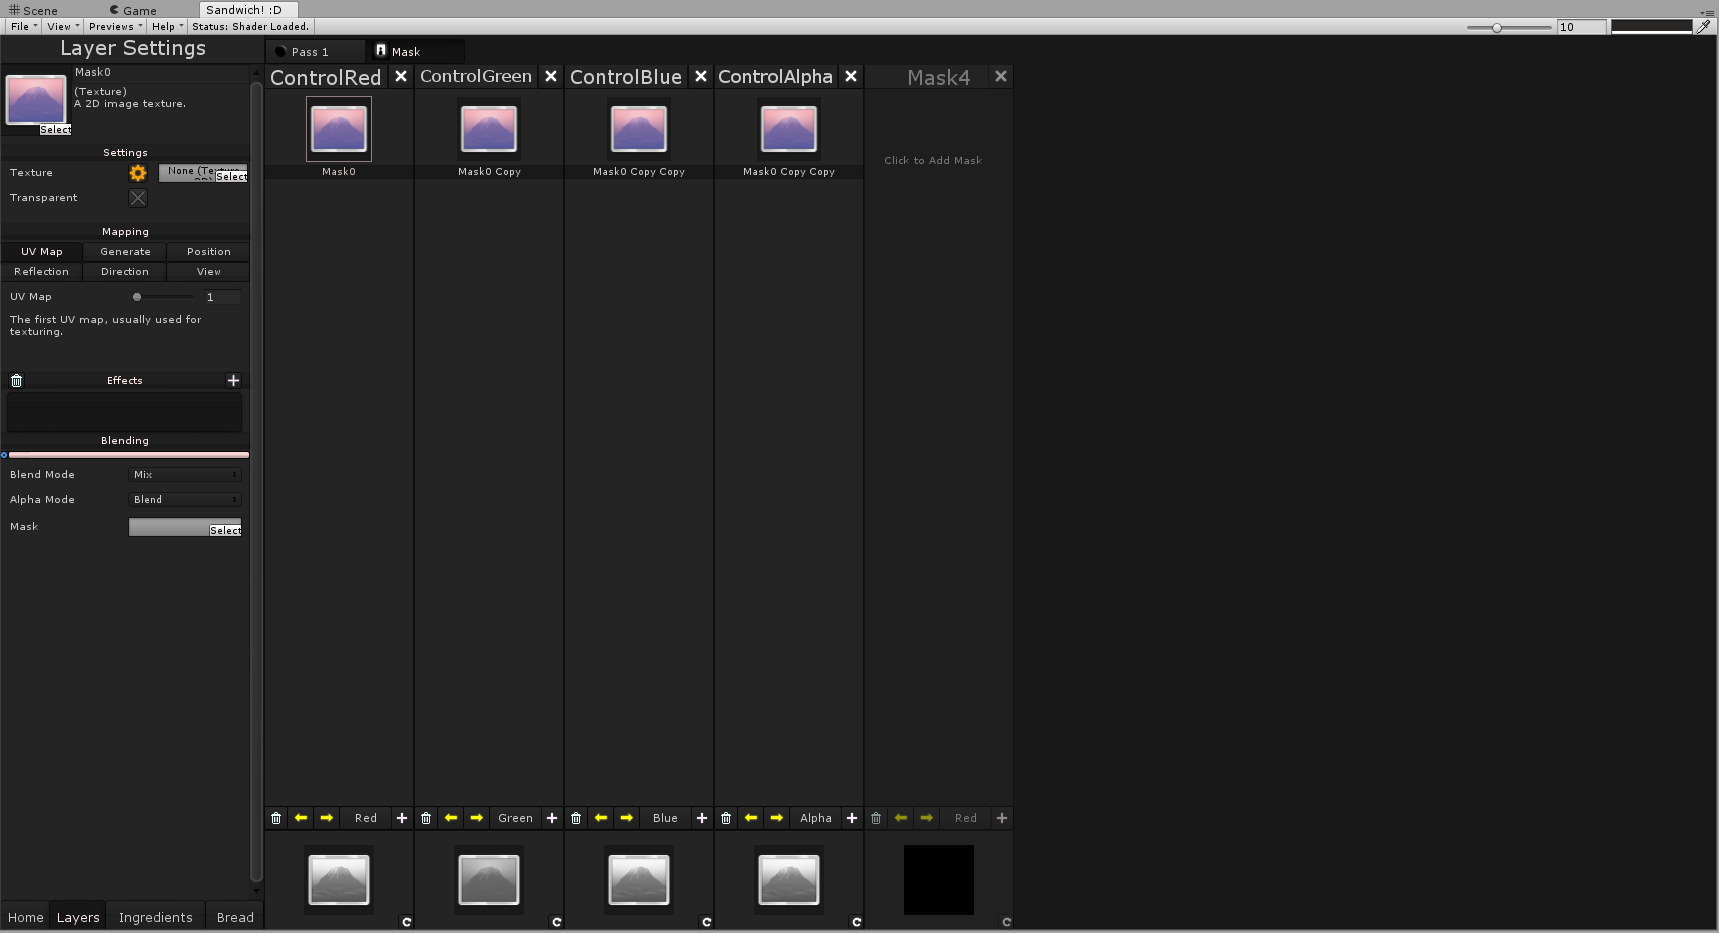The image size is (1719, 933).
Task: Close the ControlGreen mask column
Action: pos(551,76)
